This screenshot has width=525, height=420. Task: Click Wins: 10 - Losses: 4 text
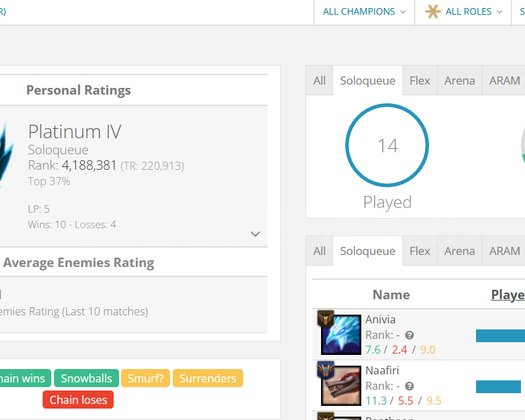pos(72,224)
